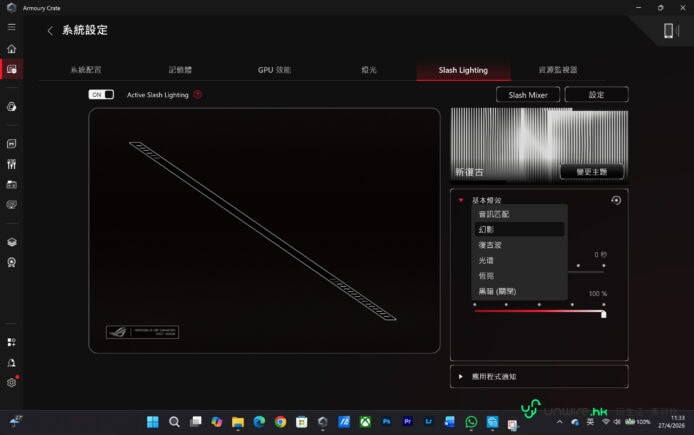Switch to 資源監視器 tab

click(x=558, y=70)
